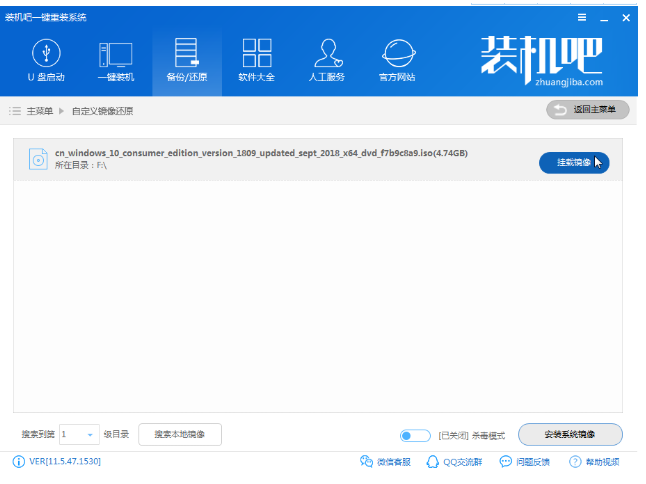Viewport: 646px width, 484px height.
Task: Click 主菜单 in the breadcrumb
Action: point(38,110)
